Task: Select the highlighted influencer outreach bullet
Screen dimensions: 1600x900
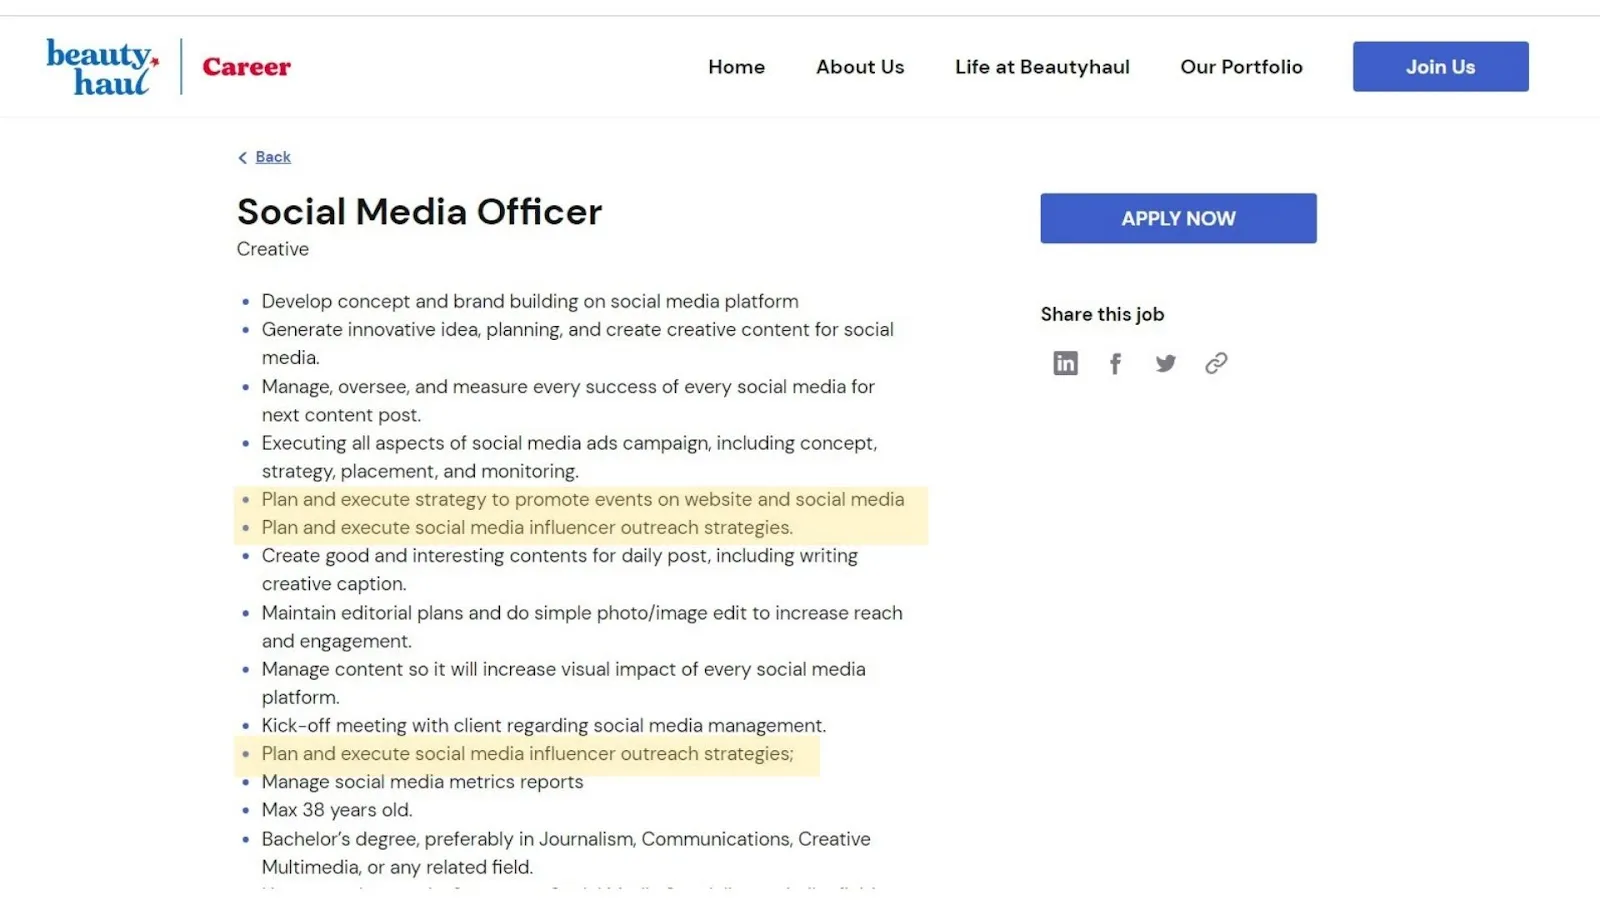Action: pos(527,754)
